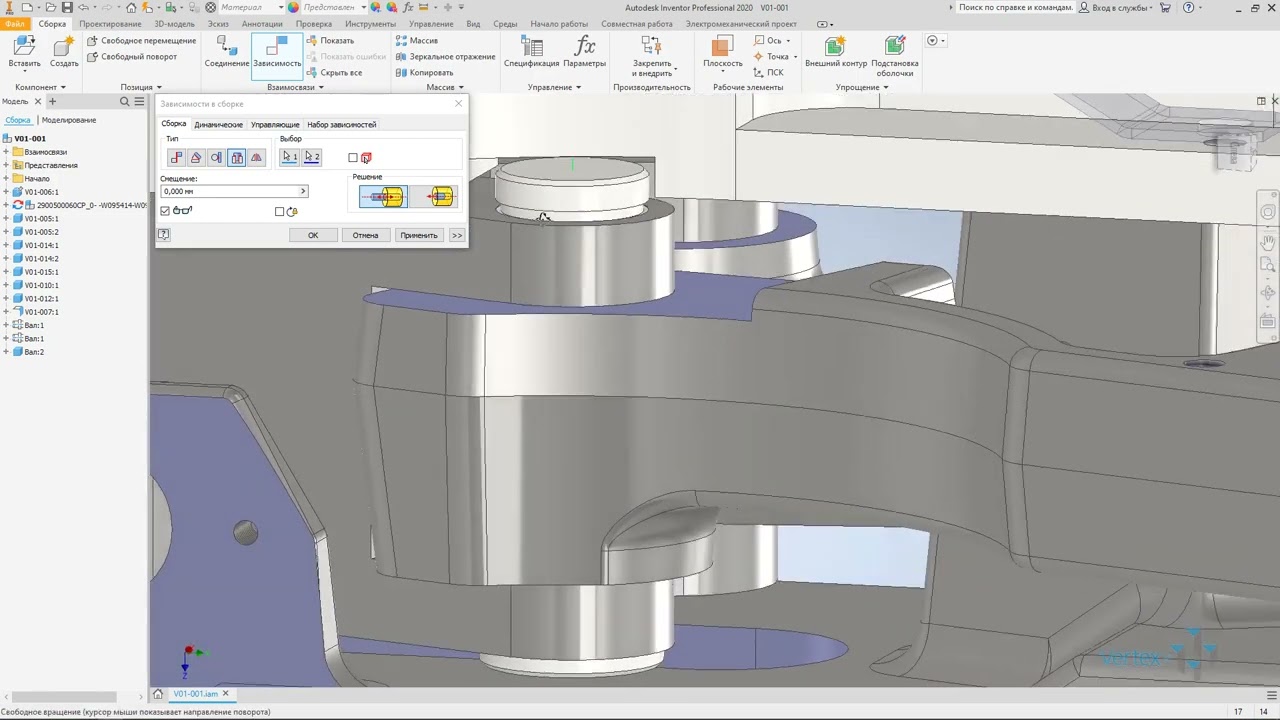Open Спецификация bill of materials

(x=531, y=52)
